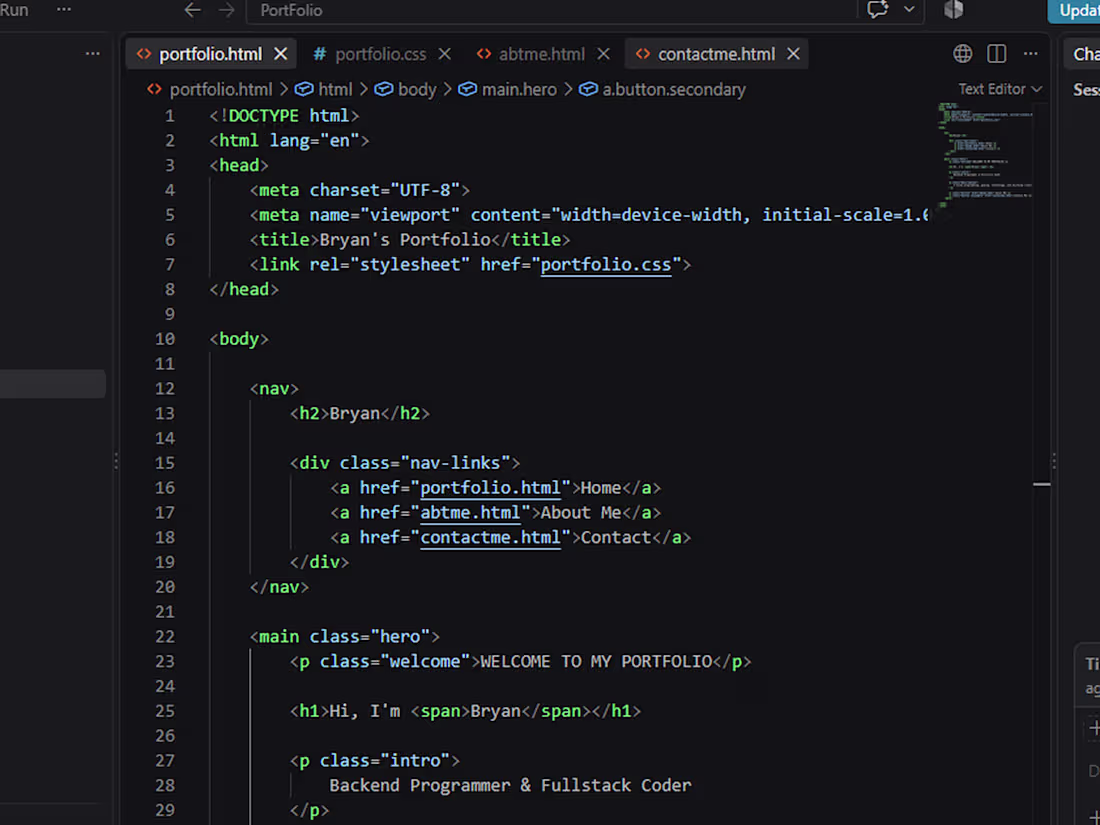Screen dimensions: 1100x825
Task: Click the html file icon in the breadcrumb
Action: coord(154,90)
